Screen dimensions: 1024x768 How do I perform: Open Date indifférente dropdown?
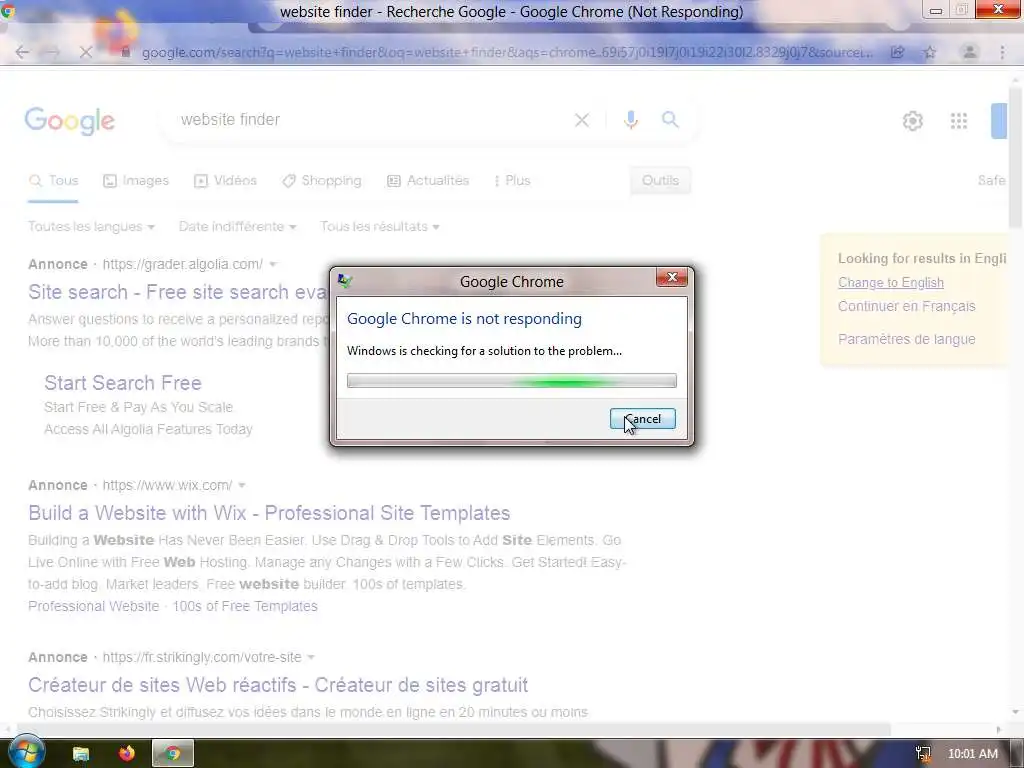[x=238, y=227]
